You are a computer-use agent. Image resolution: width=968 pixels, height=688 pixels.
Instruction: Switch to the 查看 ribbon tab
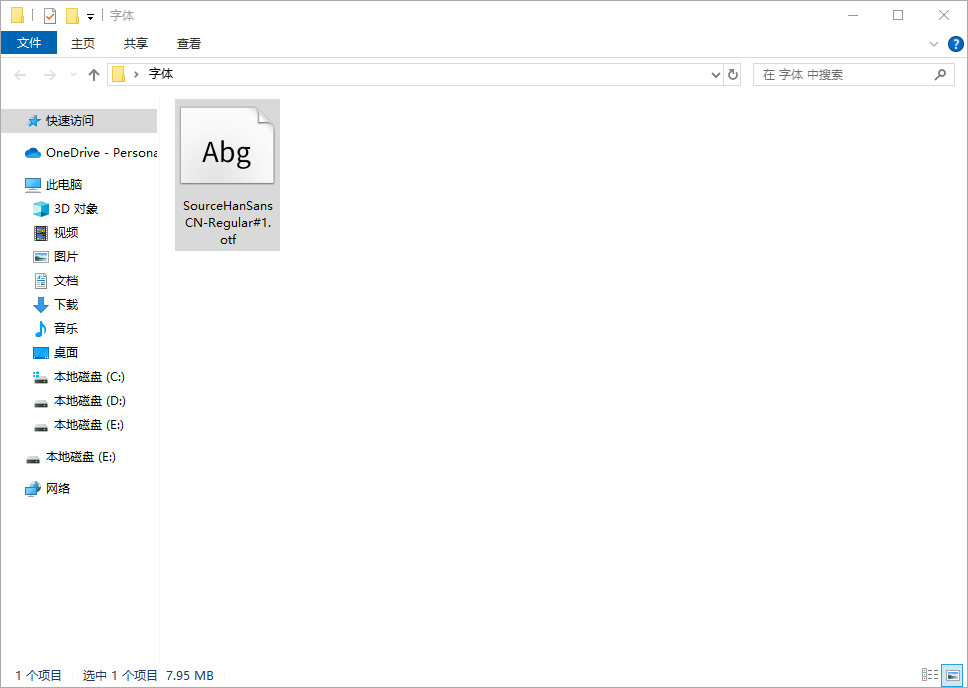189,43
